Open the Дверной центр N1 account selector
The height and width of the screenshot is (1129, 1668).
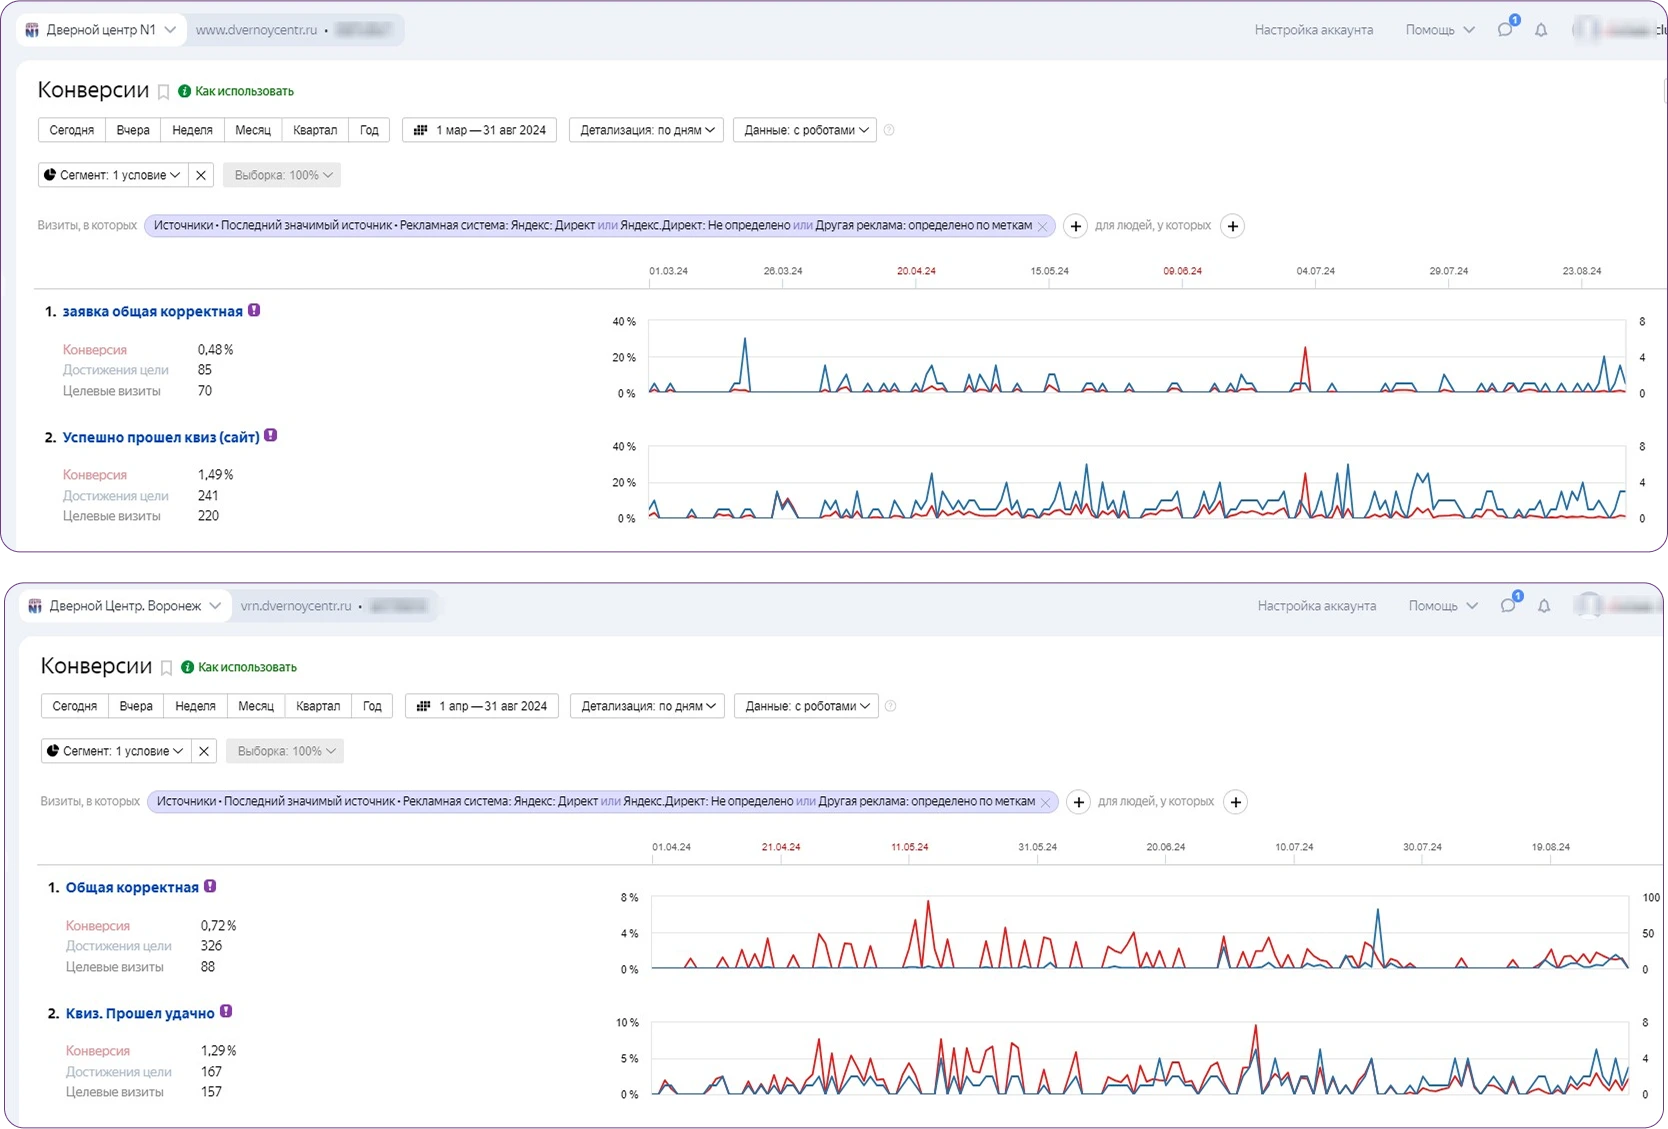(100, 30)
